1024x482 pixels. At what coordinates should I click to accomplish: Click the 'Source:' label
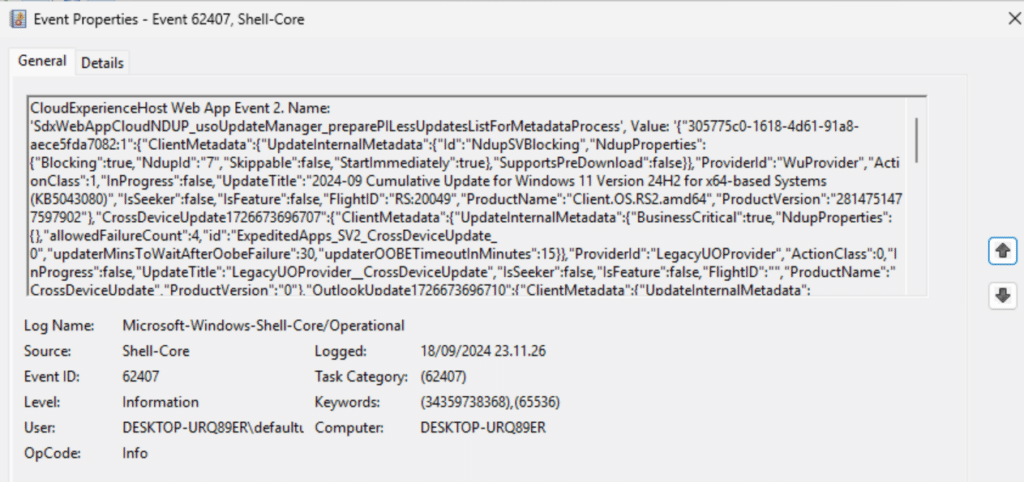pyautogui.click(x=46, y=351)
